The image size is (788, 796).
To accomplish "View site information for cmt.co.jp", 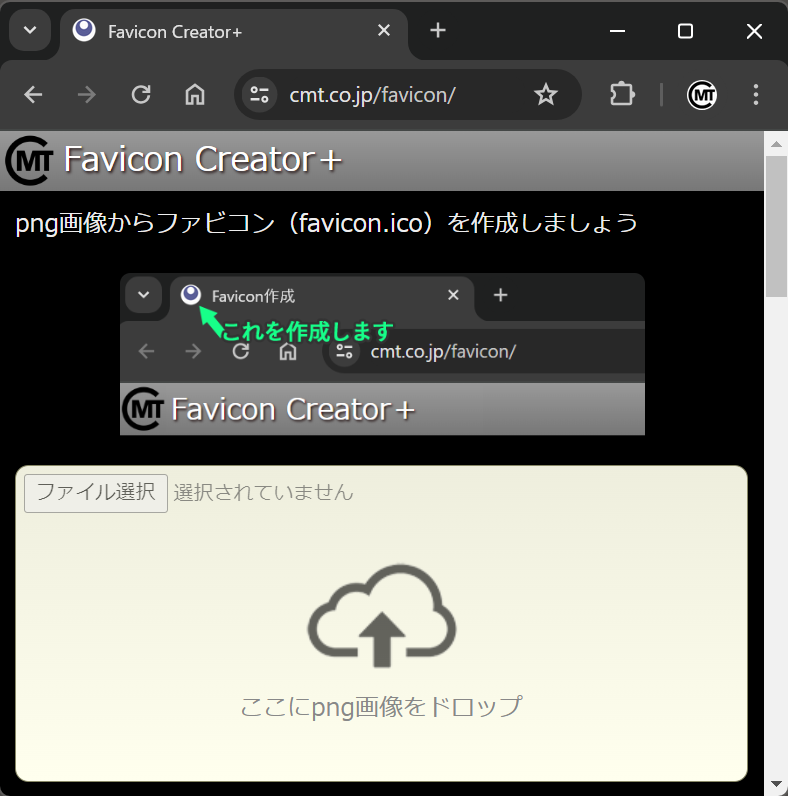I will click(259, 94).
